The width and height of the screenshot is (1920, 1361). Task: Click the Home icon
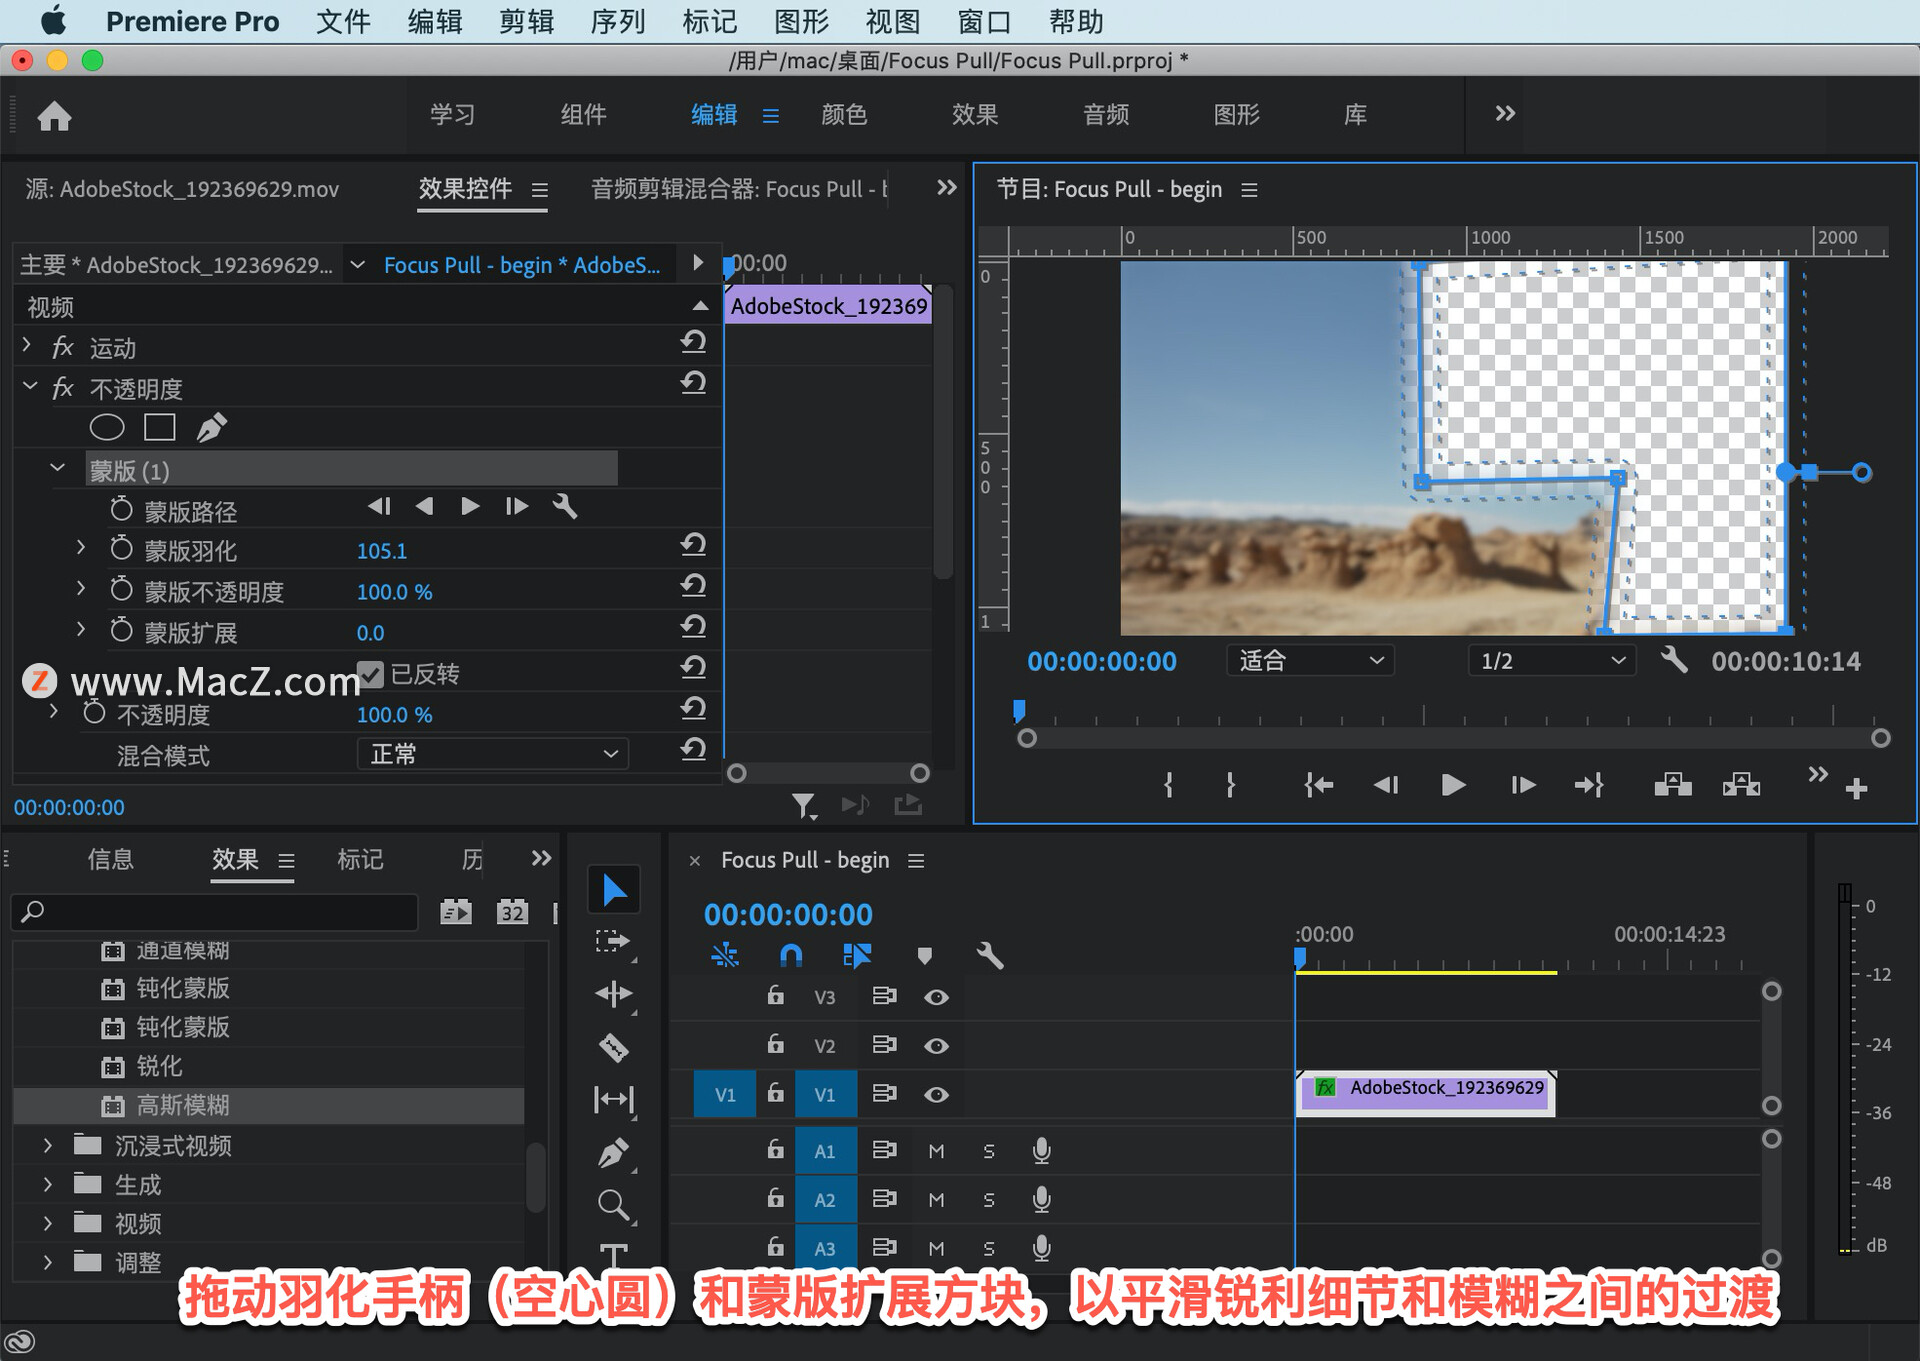[x=54, y=116]
